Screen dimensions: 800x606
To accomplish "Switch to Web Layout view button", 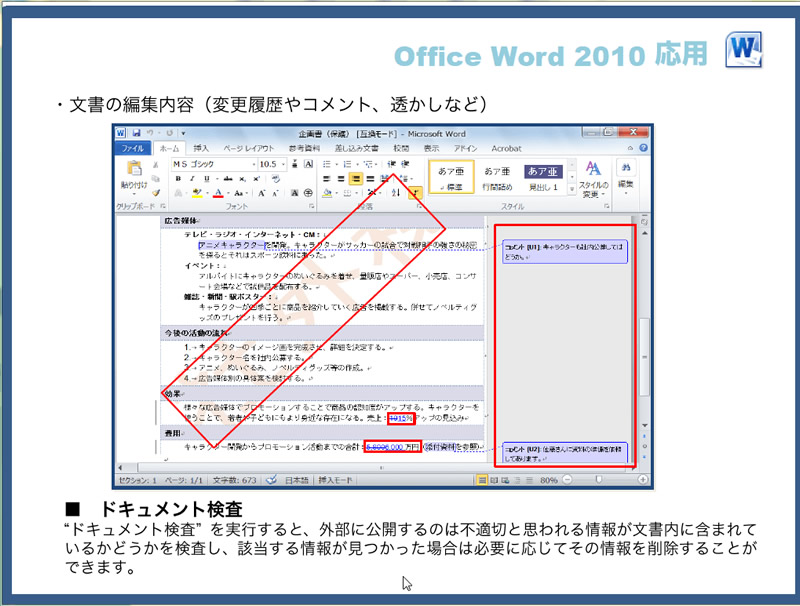I will click(505, 480).
